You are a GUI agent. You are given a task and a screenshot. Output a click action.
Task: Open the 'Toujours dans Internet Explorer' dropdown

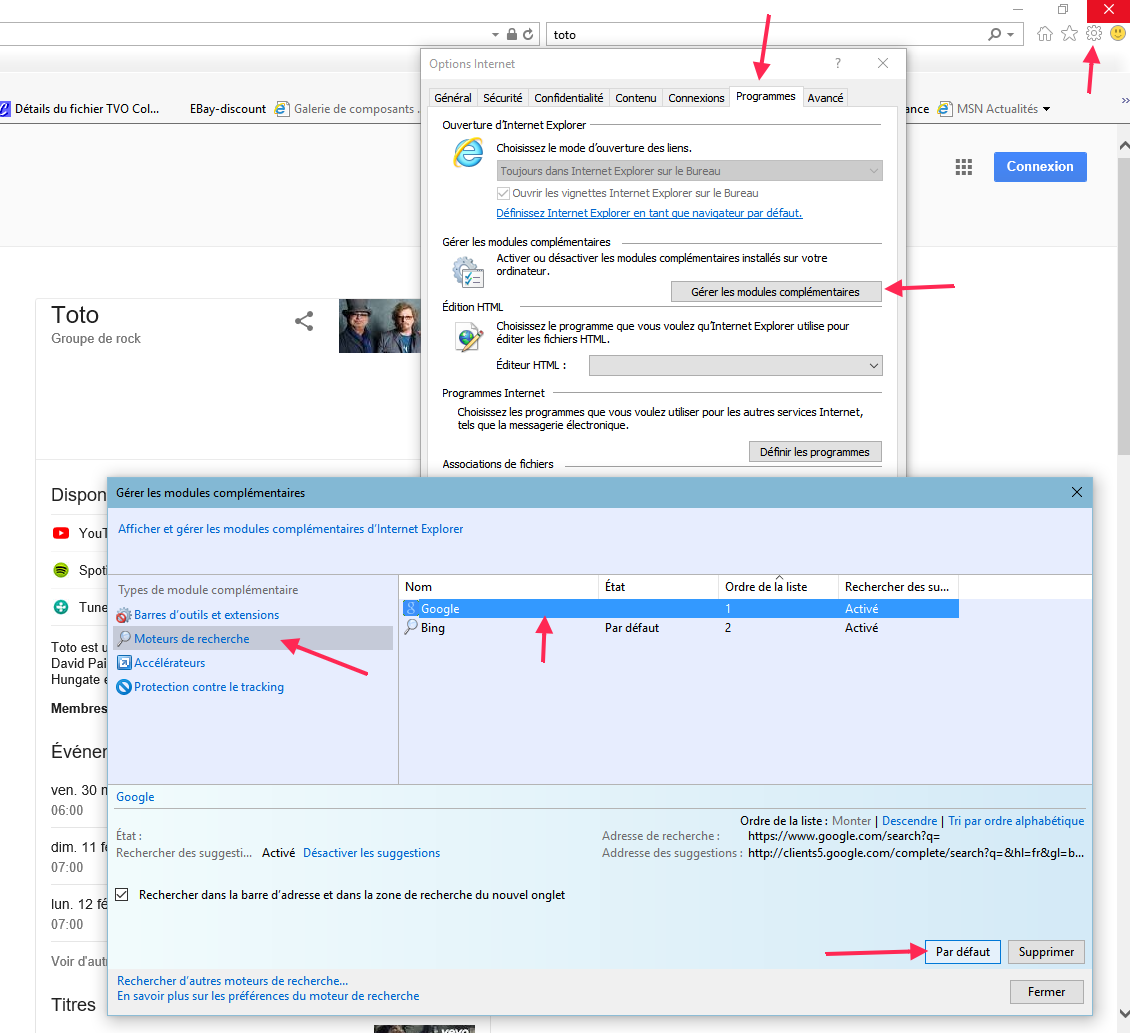[x=690, y=171]
